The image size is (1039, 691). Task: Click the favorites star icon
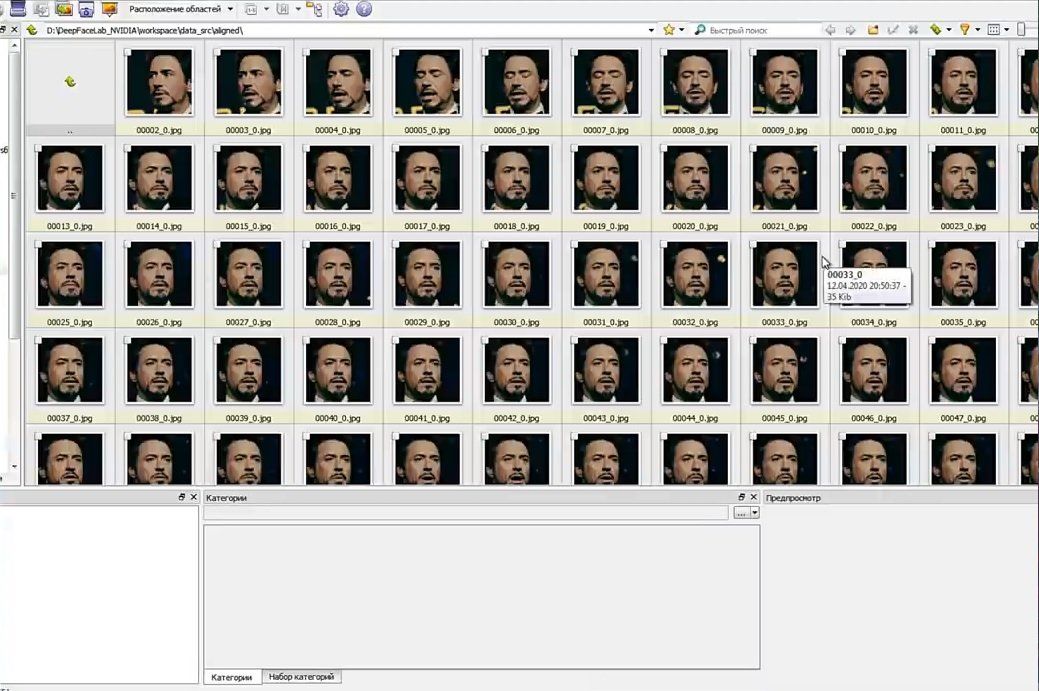click(669, 30)
